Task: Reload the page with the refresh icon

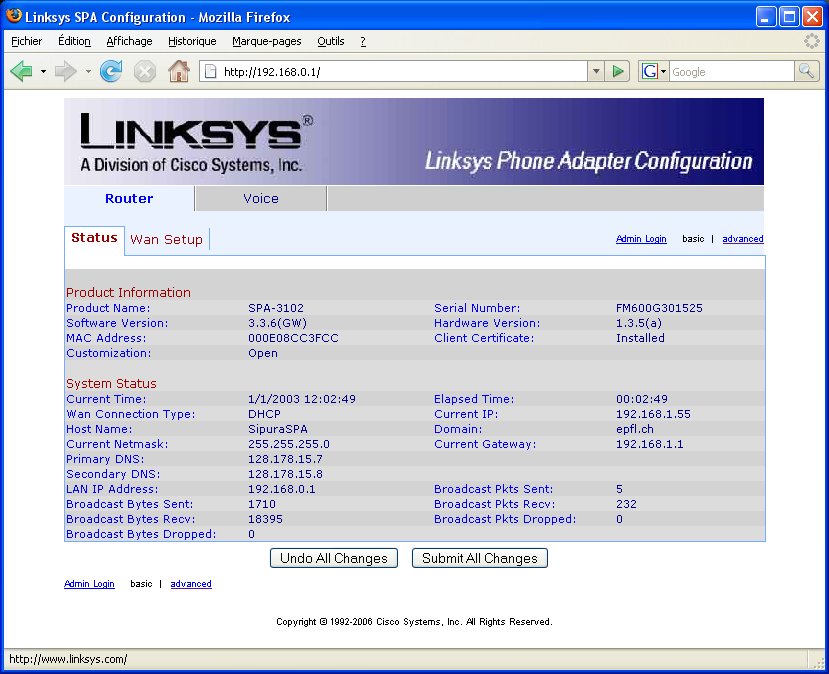Action: point(111,71)
